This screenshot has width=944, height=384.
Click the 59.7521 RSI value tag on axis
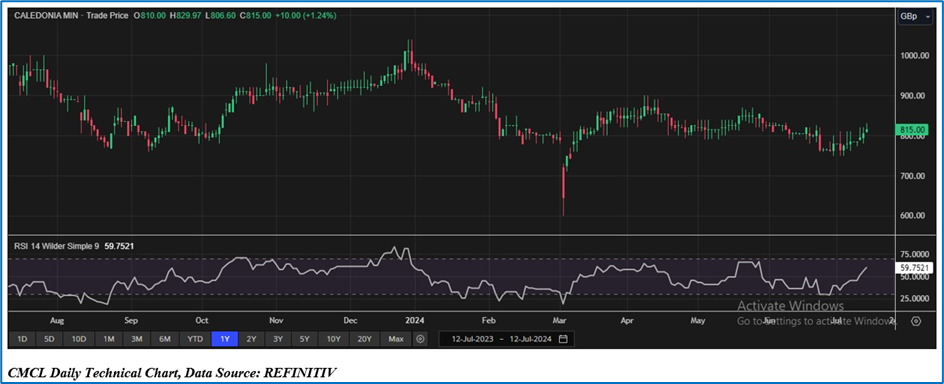pos(915,268)
